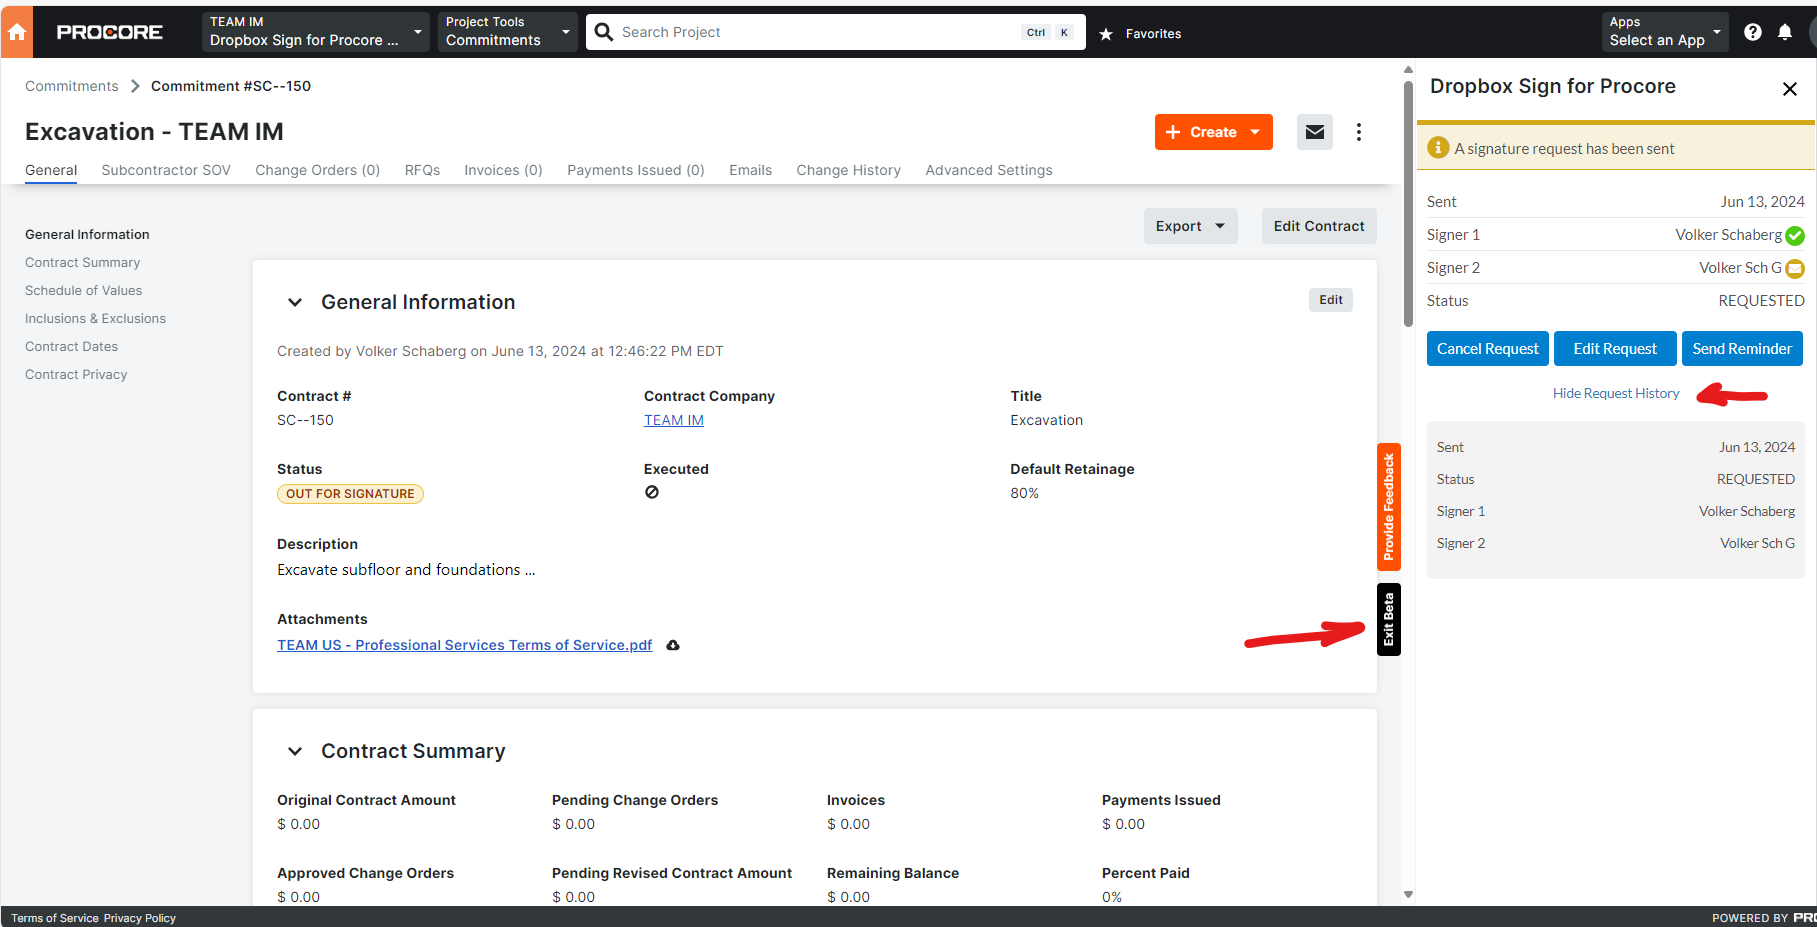1817x927 pixels.
Task: Close the Dropbox Sign for Procore panel
Action: [x=1789, y=88]
